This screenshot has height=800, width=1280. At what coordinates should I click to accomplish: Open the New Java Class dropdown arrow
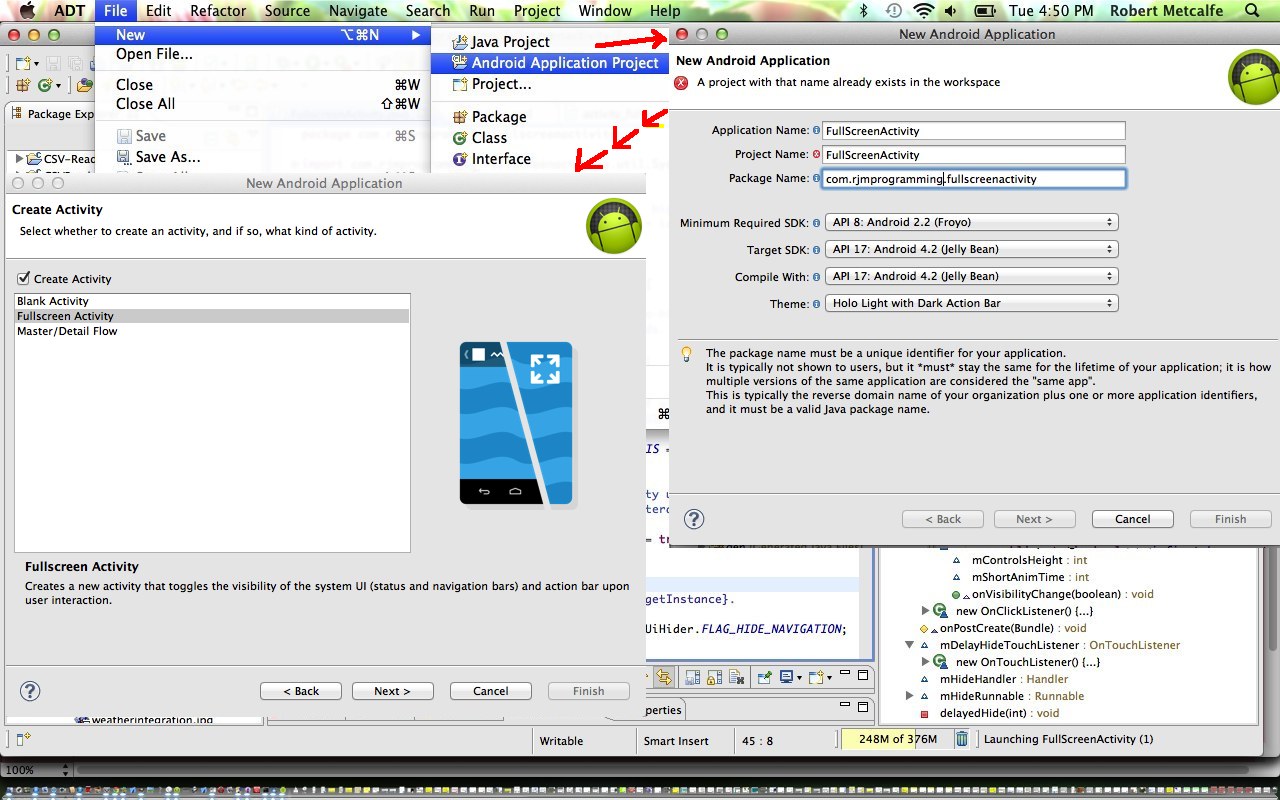pos(59,86)
